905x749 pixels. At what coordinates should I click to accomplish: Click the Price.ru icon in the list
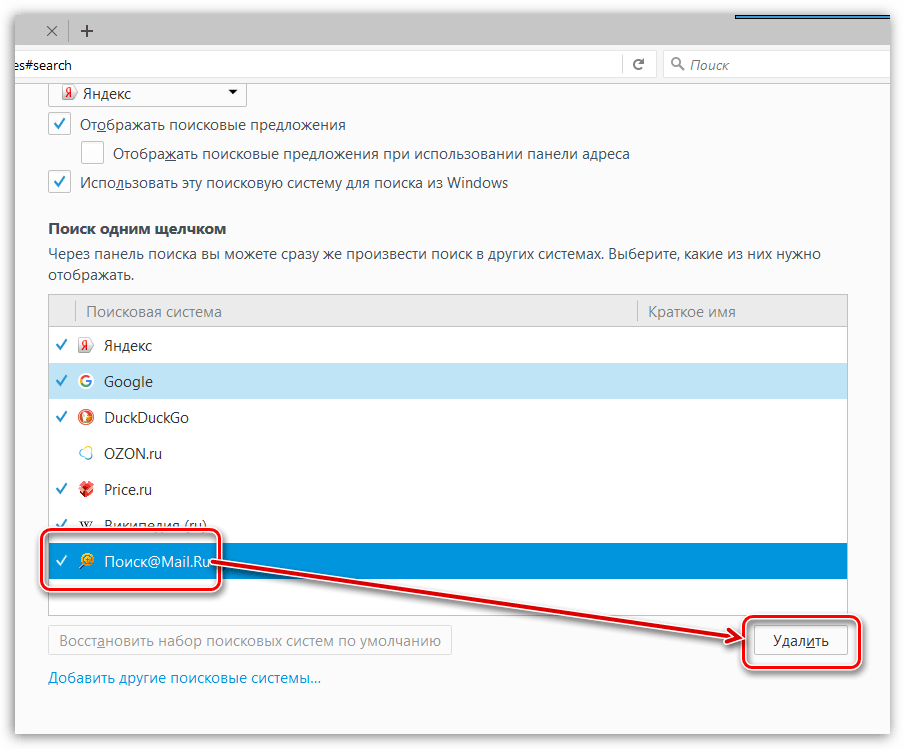tap(86, 489)
